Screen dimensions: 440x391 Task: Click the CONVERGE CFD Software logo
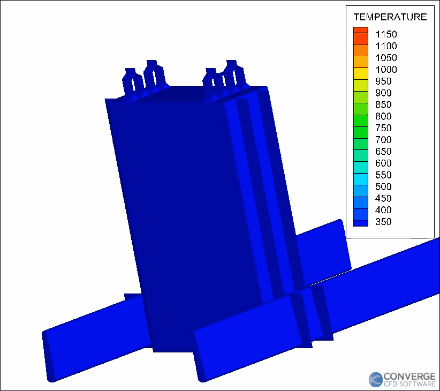point(402,380)
